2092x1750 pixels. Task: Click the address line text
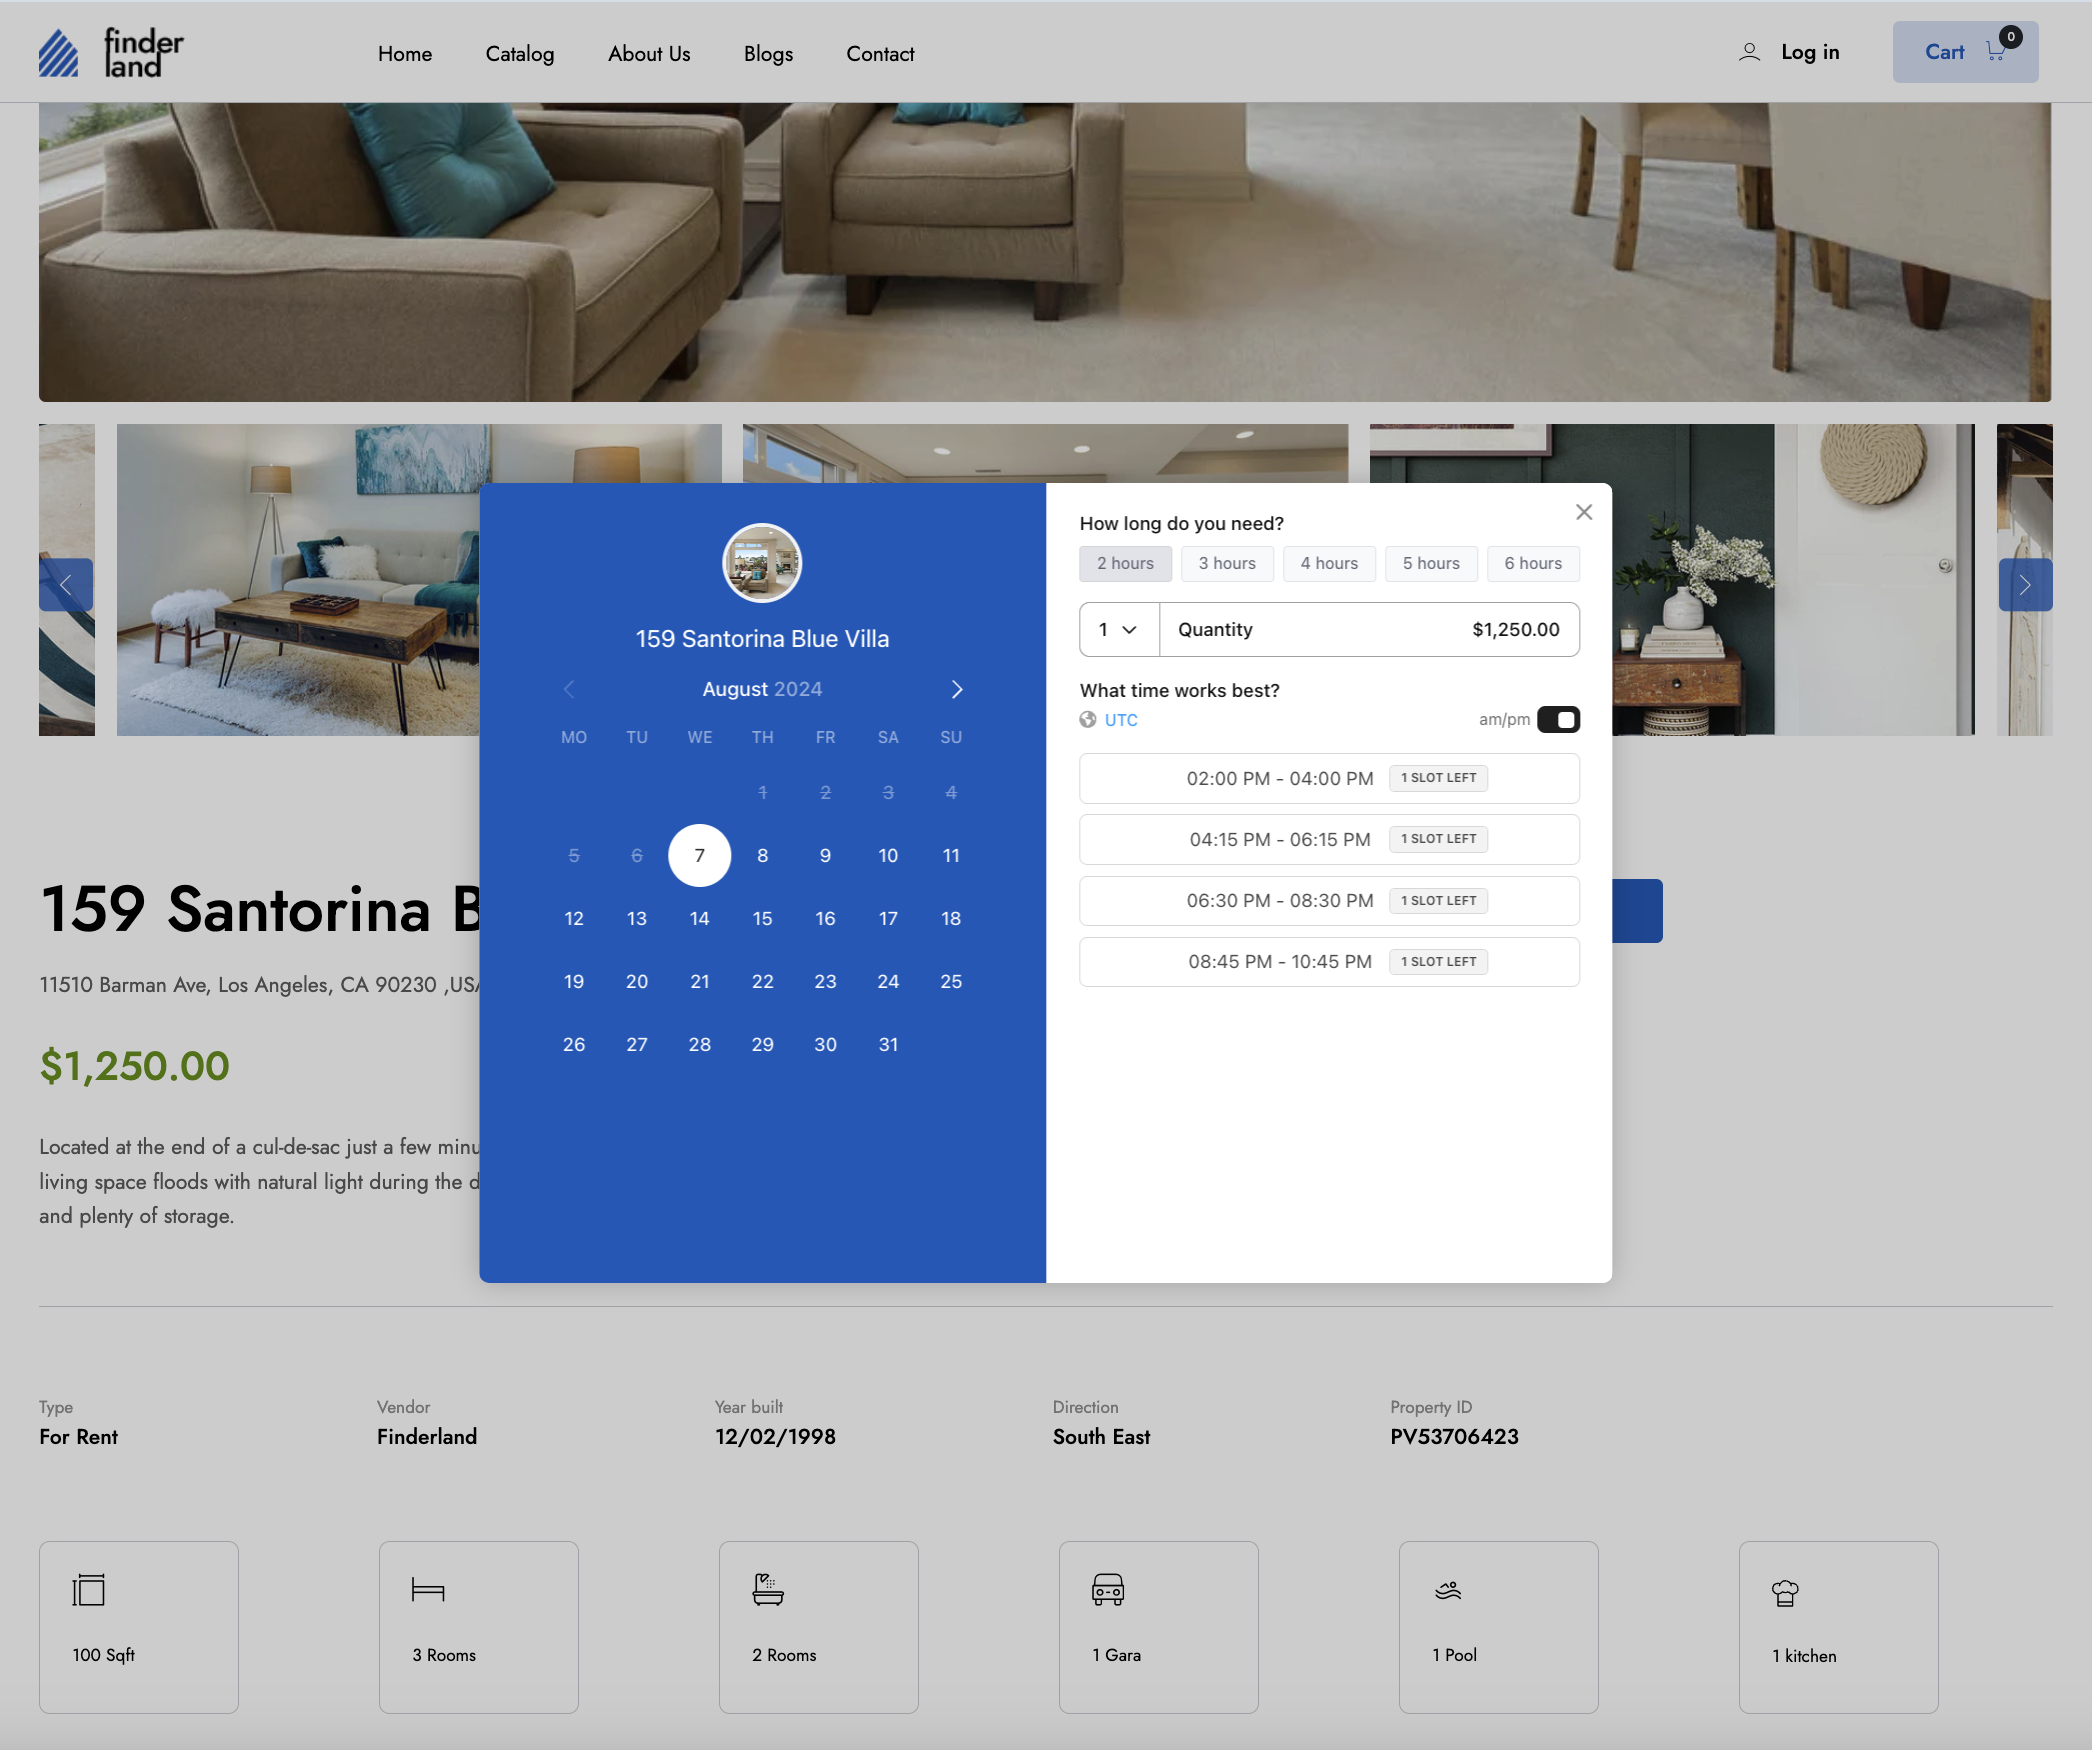[259, 984]
